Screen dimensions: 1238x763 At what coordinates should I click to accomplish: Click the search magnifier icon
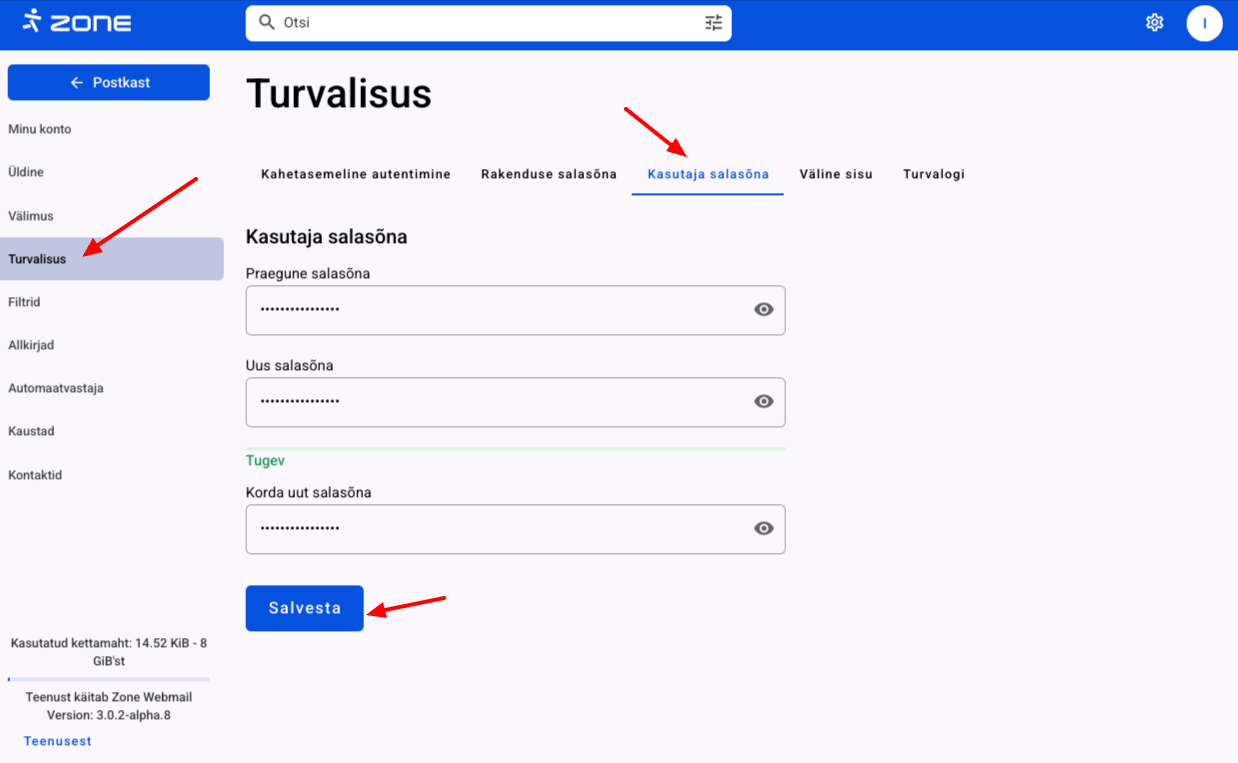point(266,23)
